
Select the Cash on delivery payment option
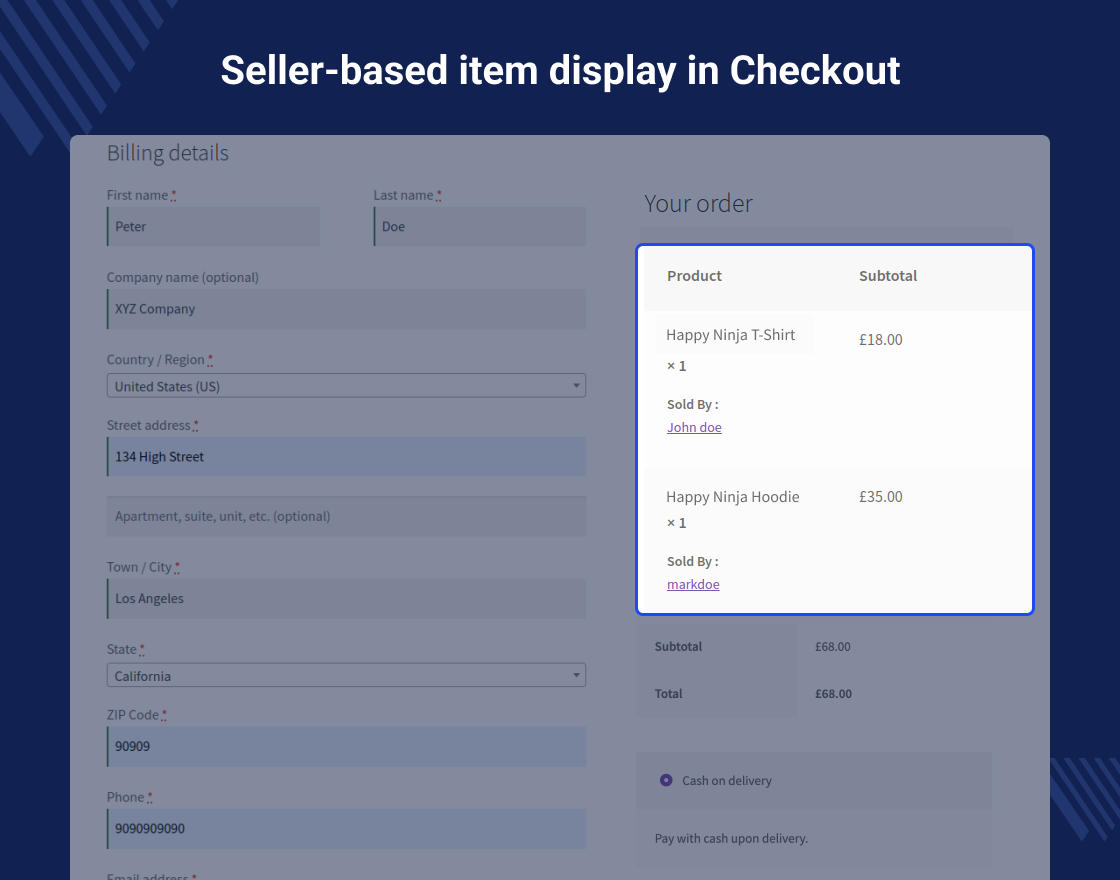[x=666, y=780]
